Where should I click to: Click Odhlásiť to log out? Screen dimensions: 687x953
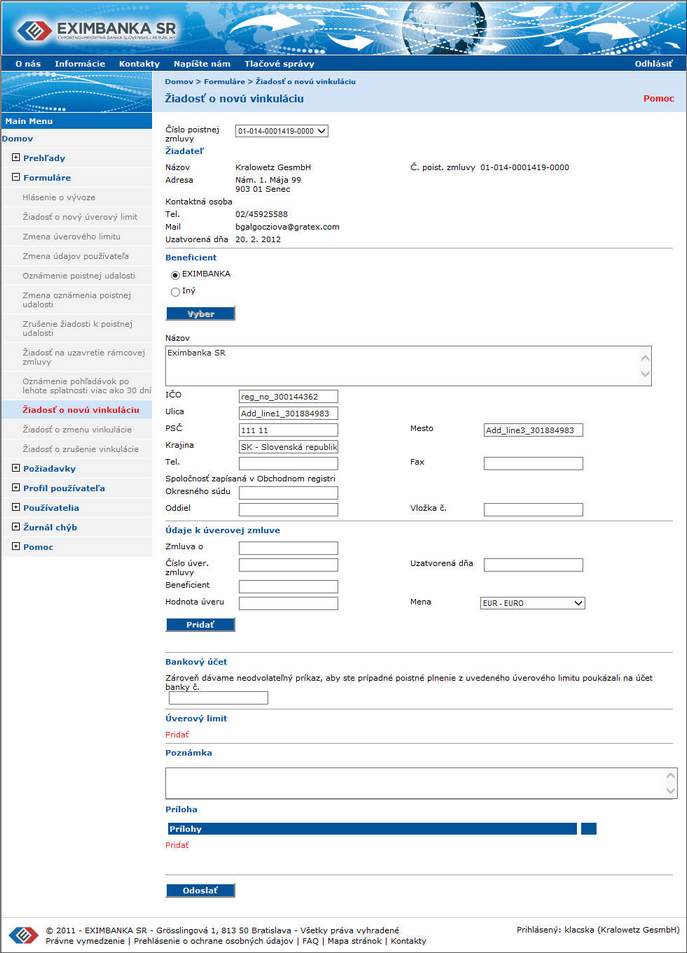(654, 64)
